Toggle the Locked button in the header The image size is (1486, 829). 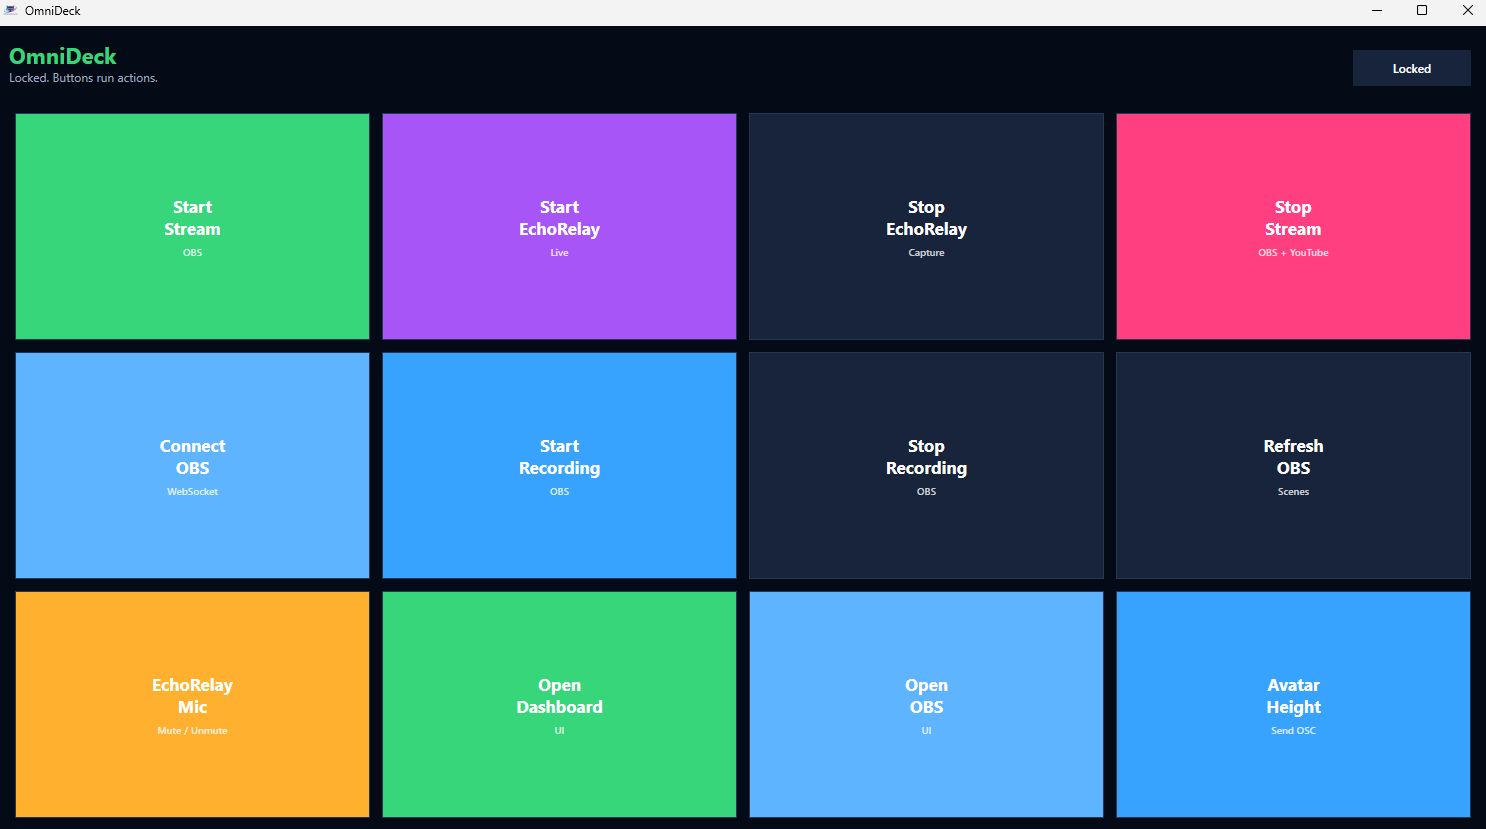click(1411, 68)
